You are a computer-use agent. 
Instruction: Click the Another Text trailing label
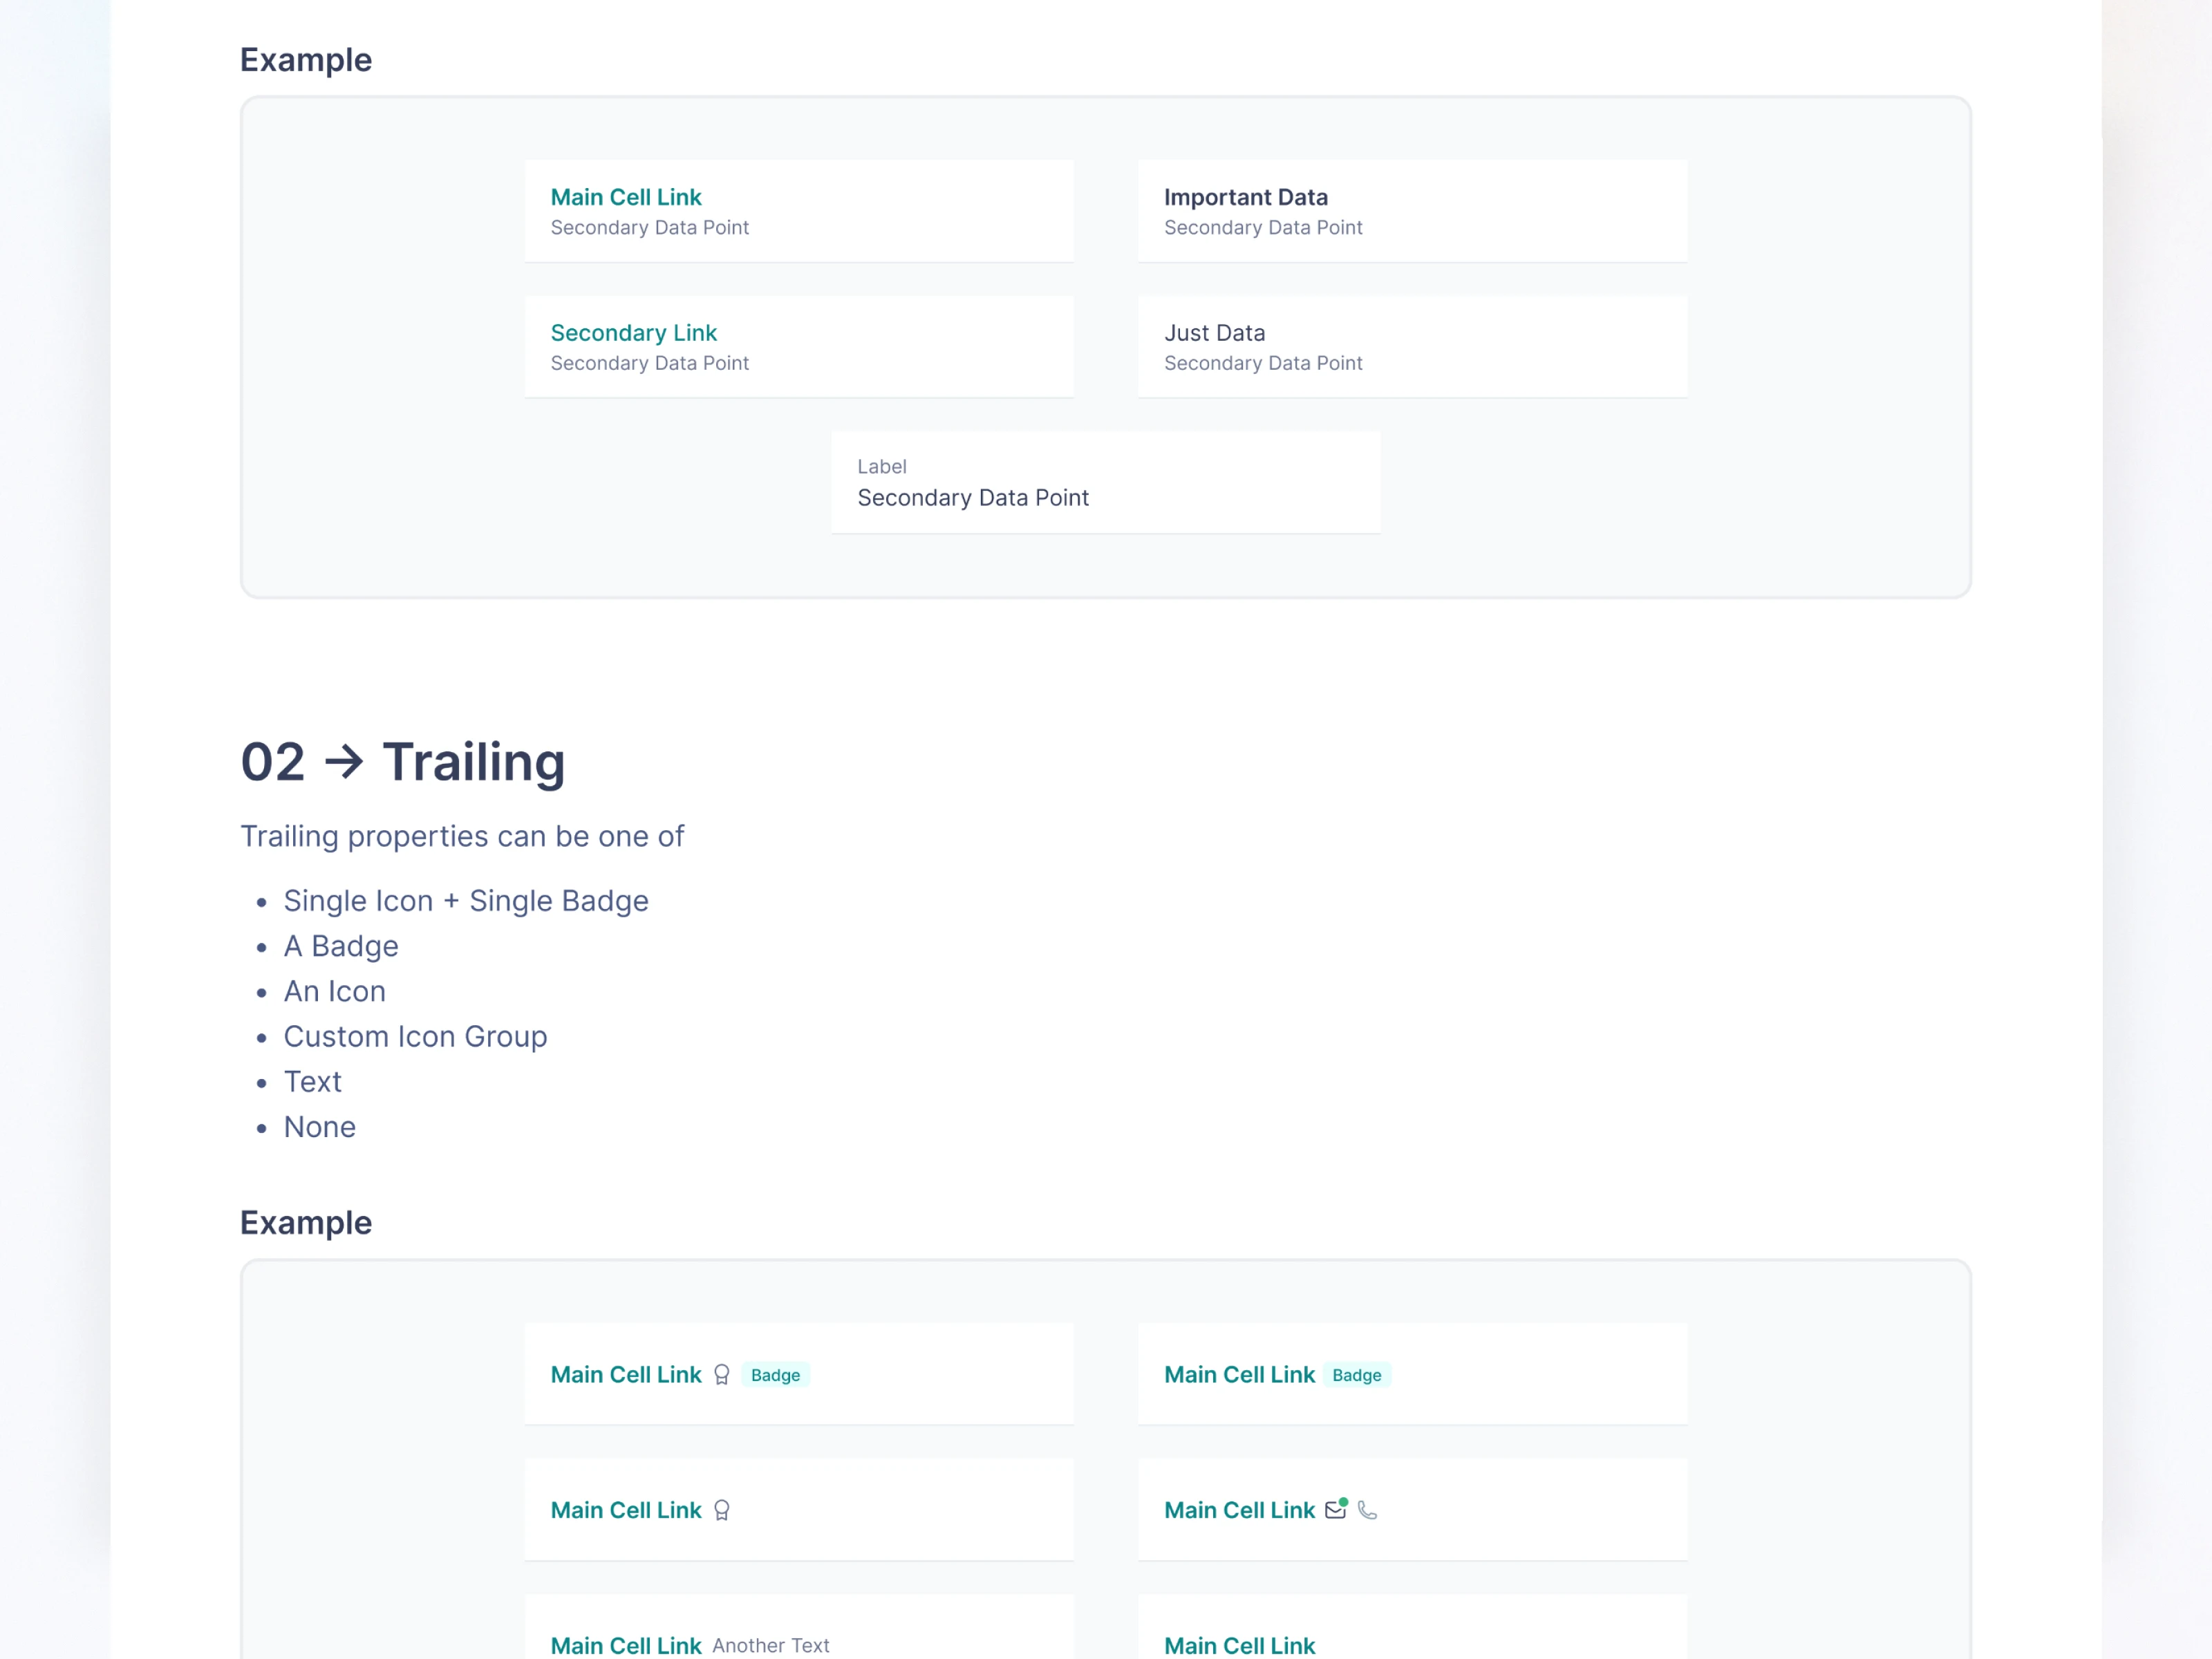[x=770, y=1645]
